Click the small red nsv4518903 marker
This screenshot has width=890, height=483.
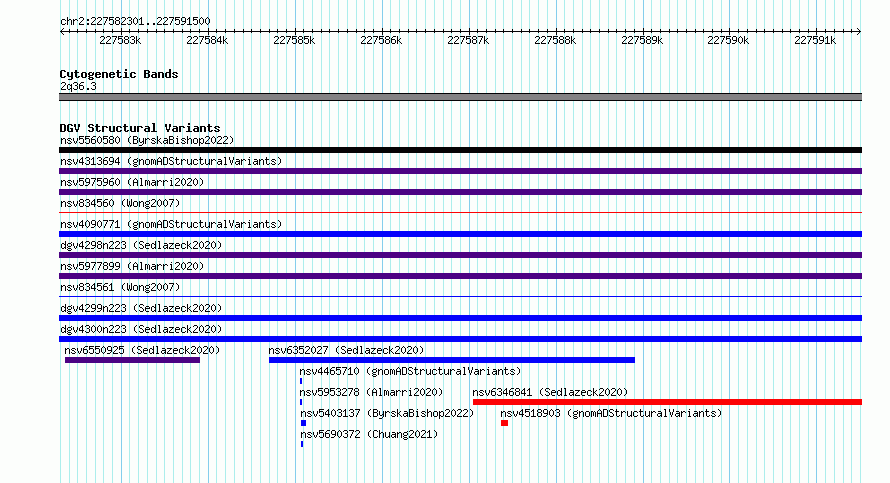pos(504,423)
